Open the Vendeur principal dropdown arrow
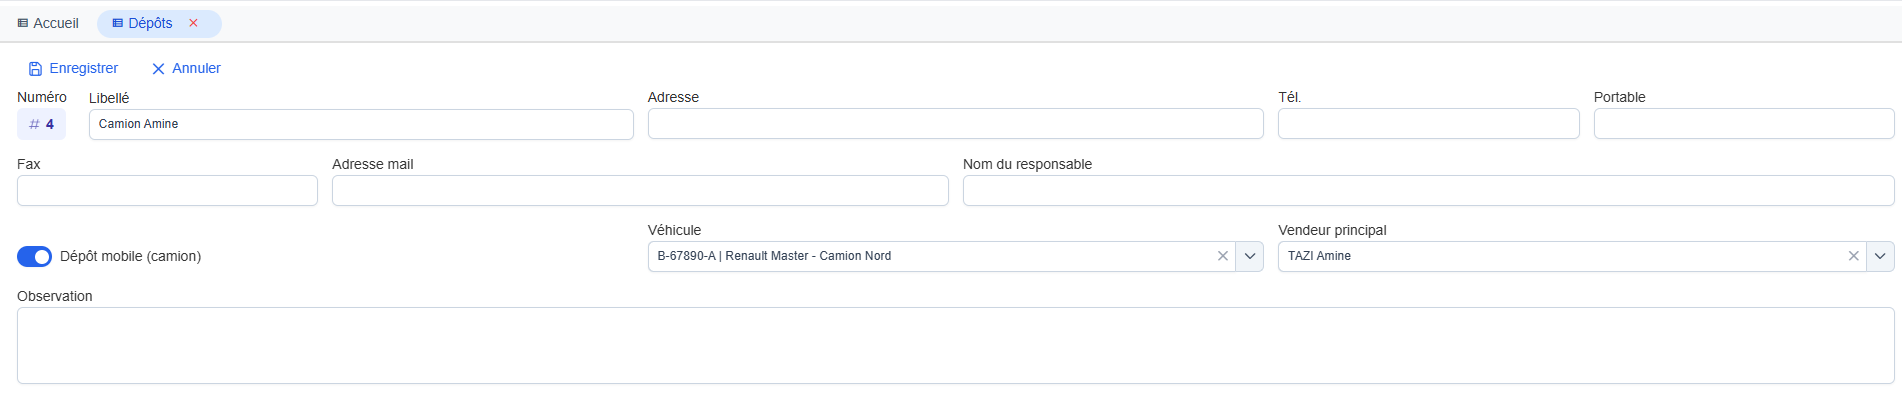1902x414 pixels. pyautogui.click(x=1880, y=256)
